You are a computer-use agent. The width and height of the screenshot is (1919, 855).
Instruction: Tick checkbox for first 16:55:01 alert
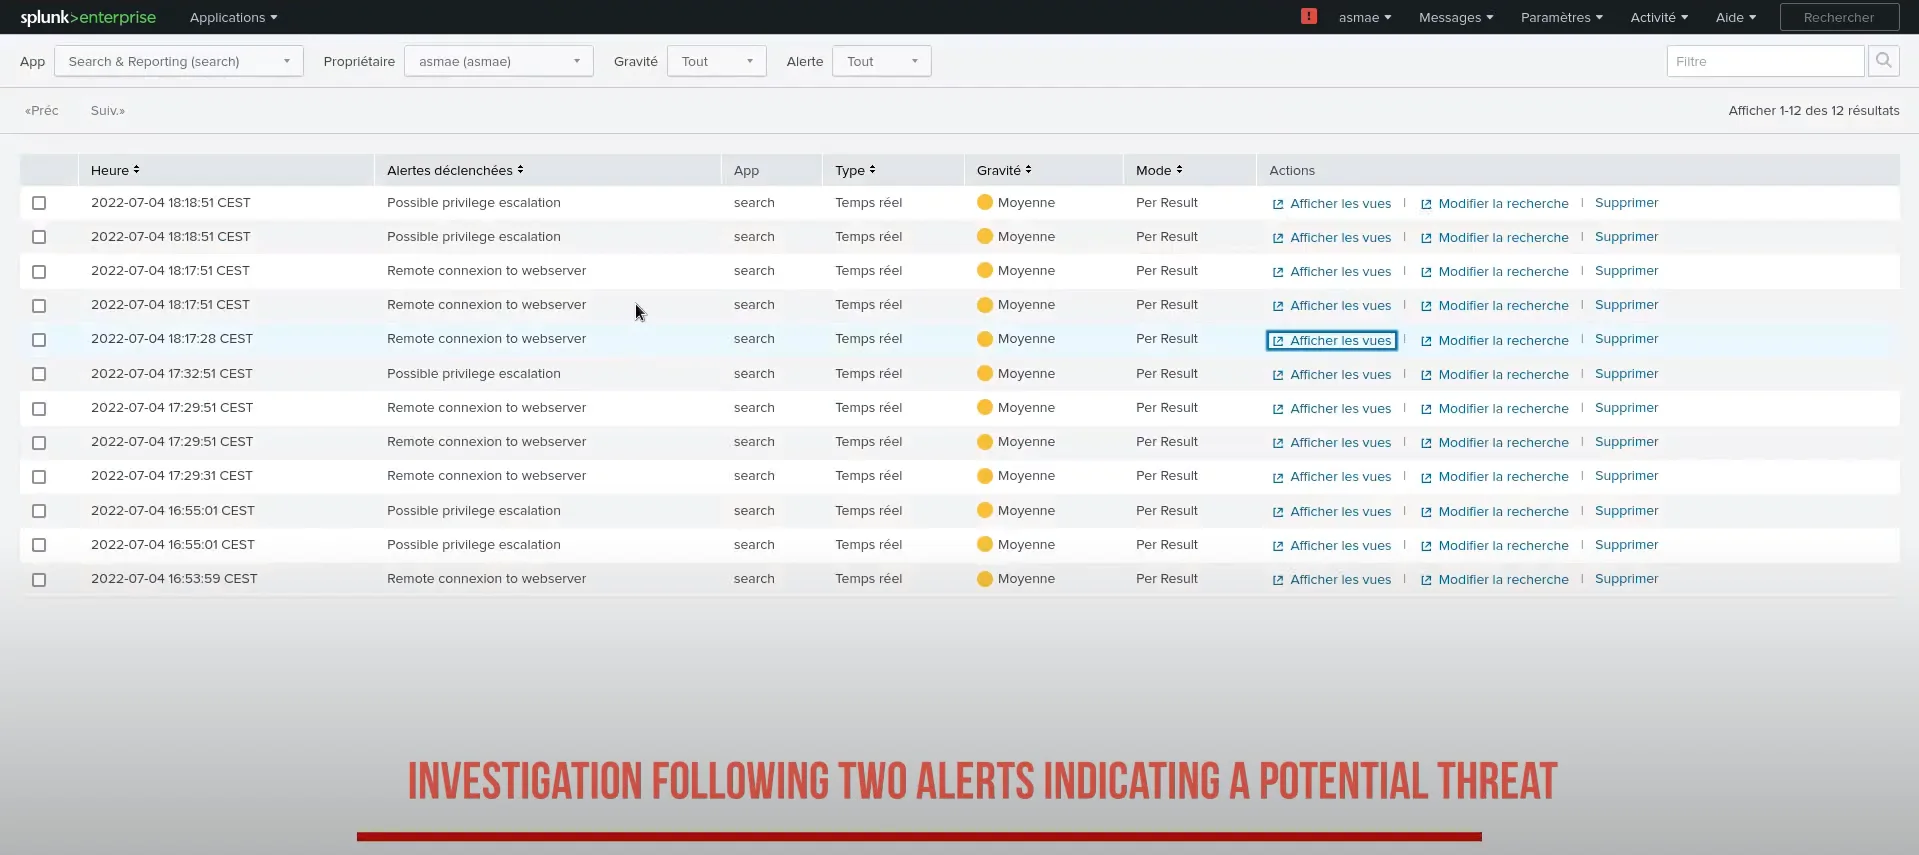pos(39,511)
